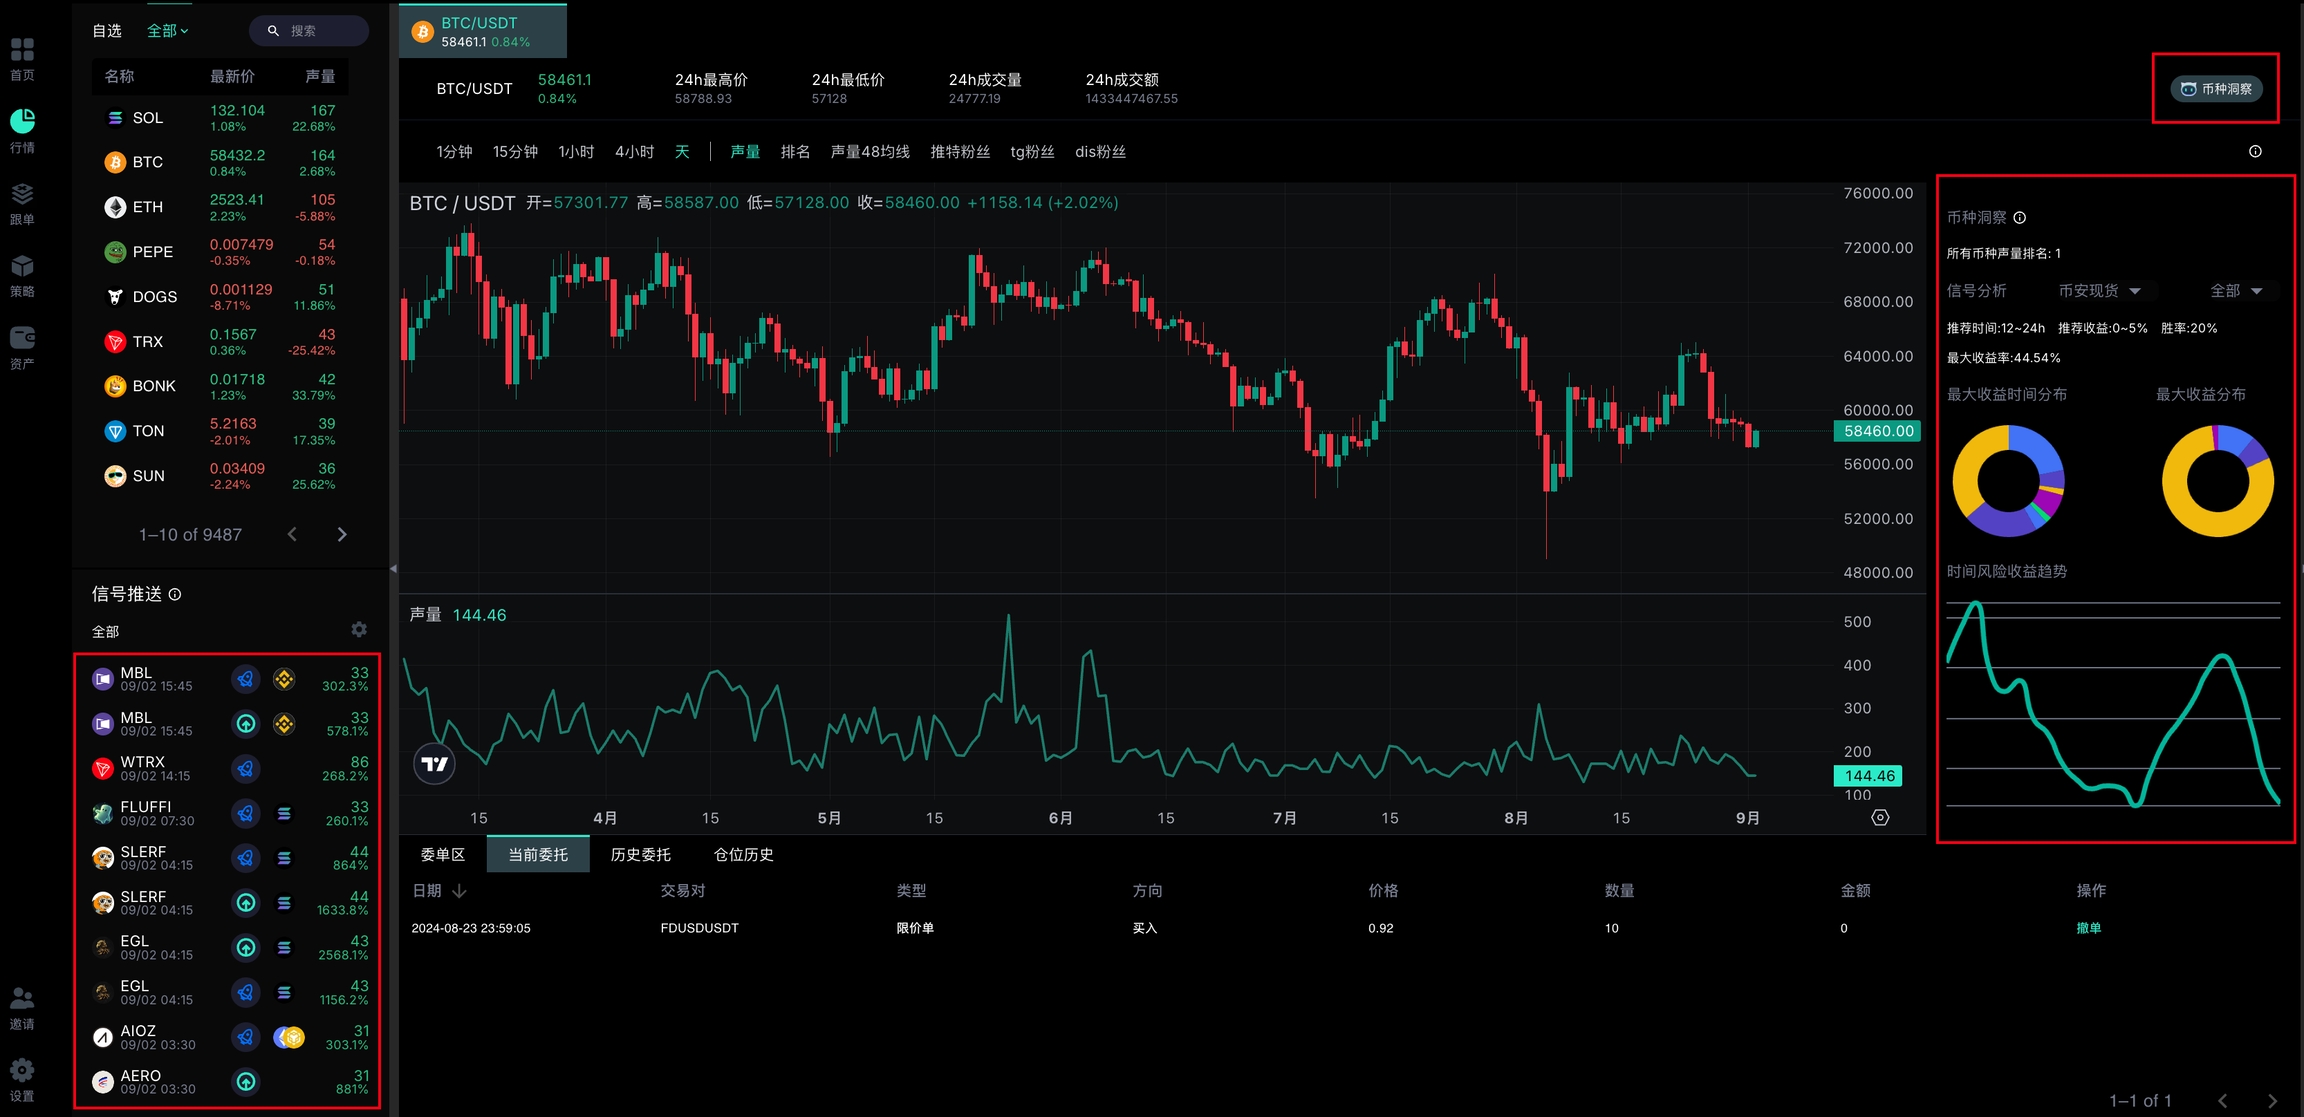
Task: Switch to the 仓位历史 tab
Action: click(x=743, y=855)
